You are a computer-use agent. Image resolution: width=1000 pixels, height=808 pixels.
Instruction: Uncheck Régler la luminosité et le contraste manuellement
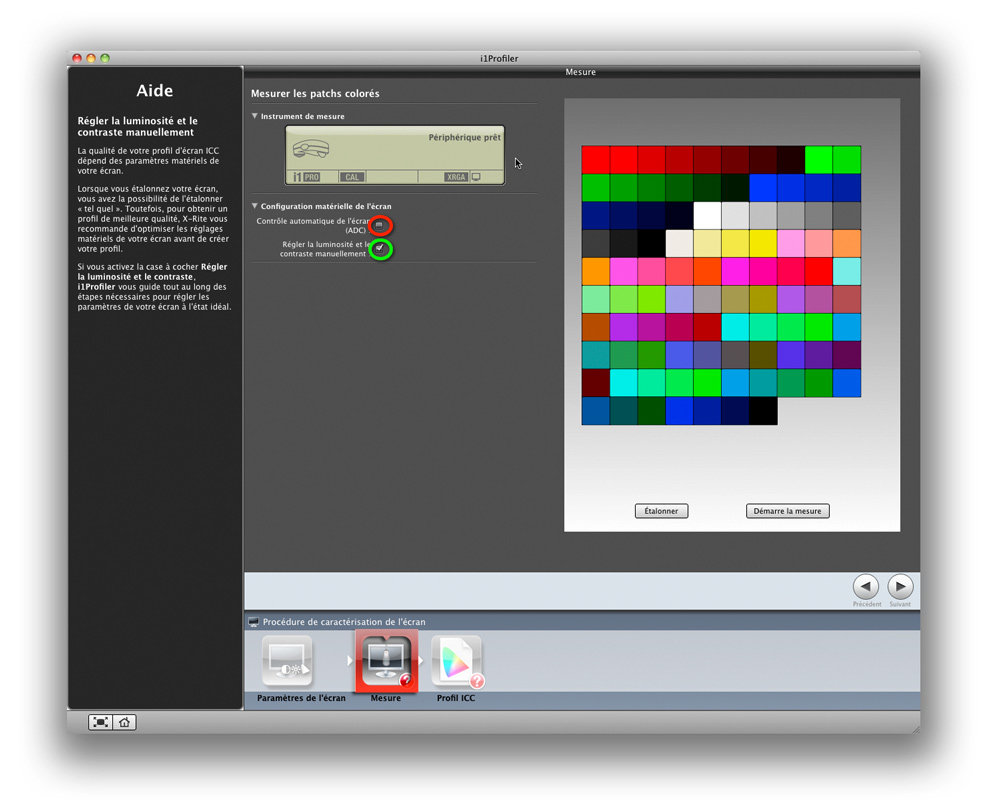[x=379, y=248]
